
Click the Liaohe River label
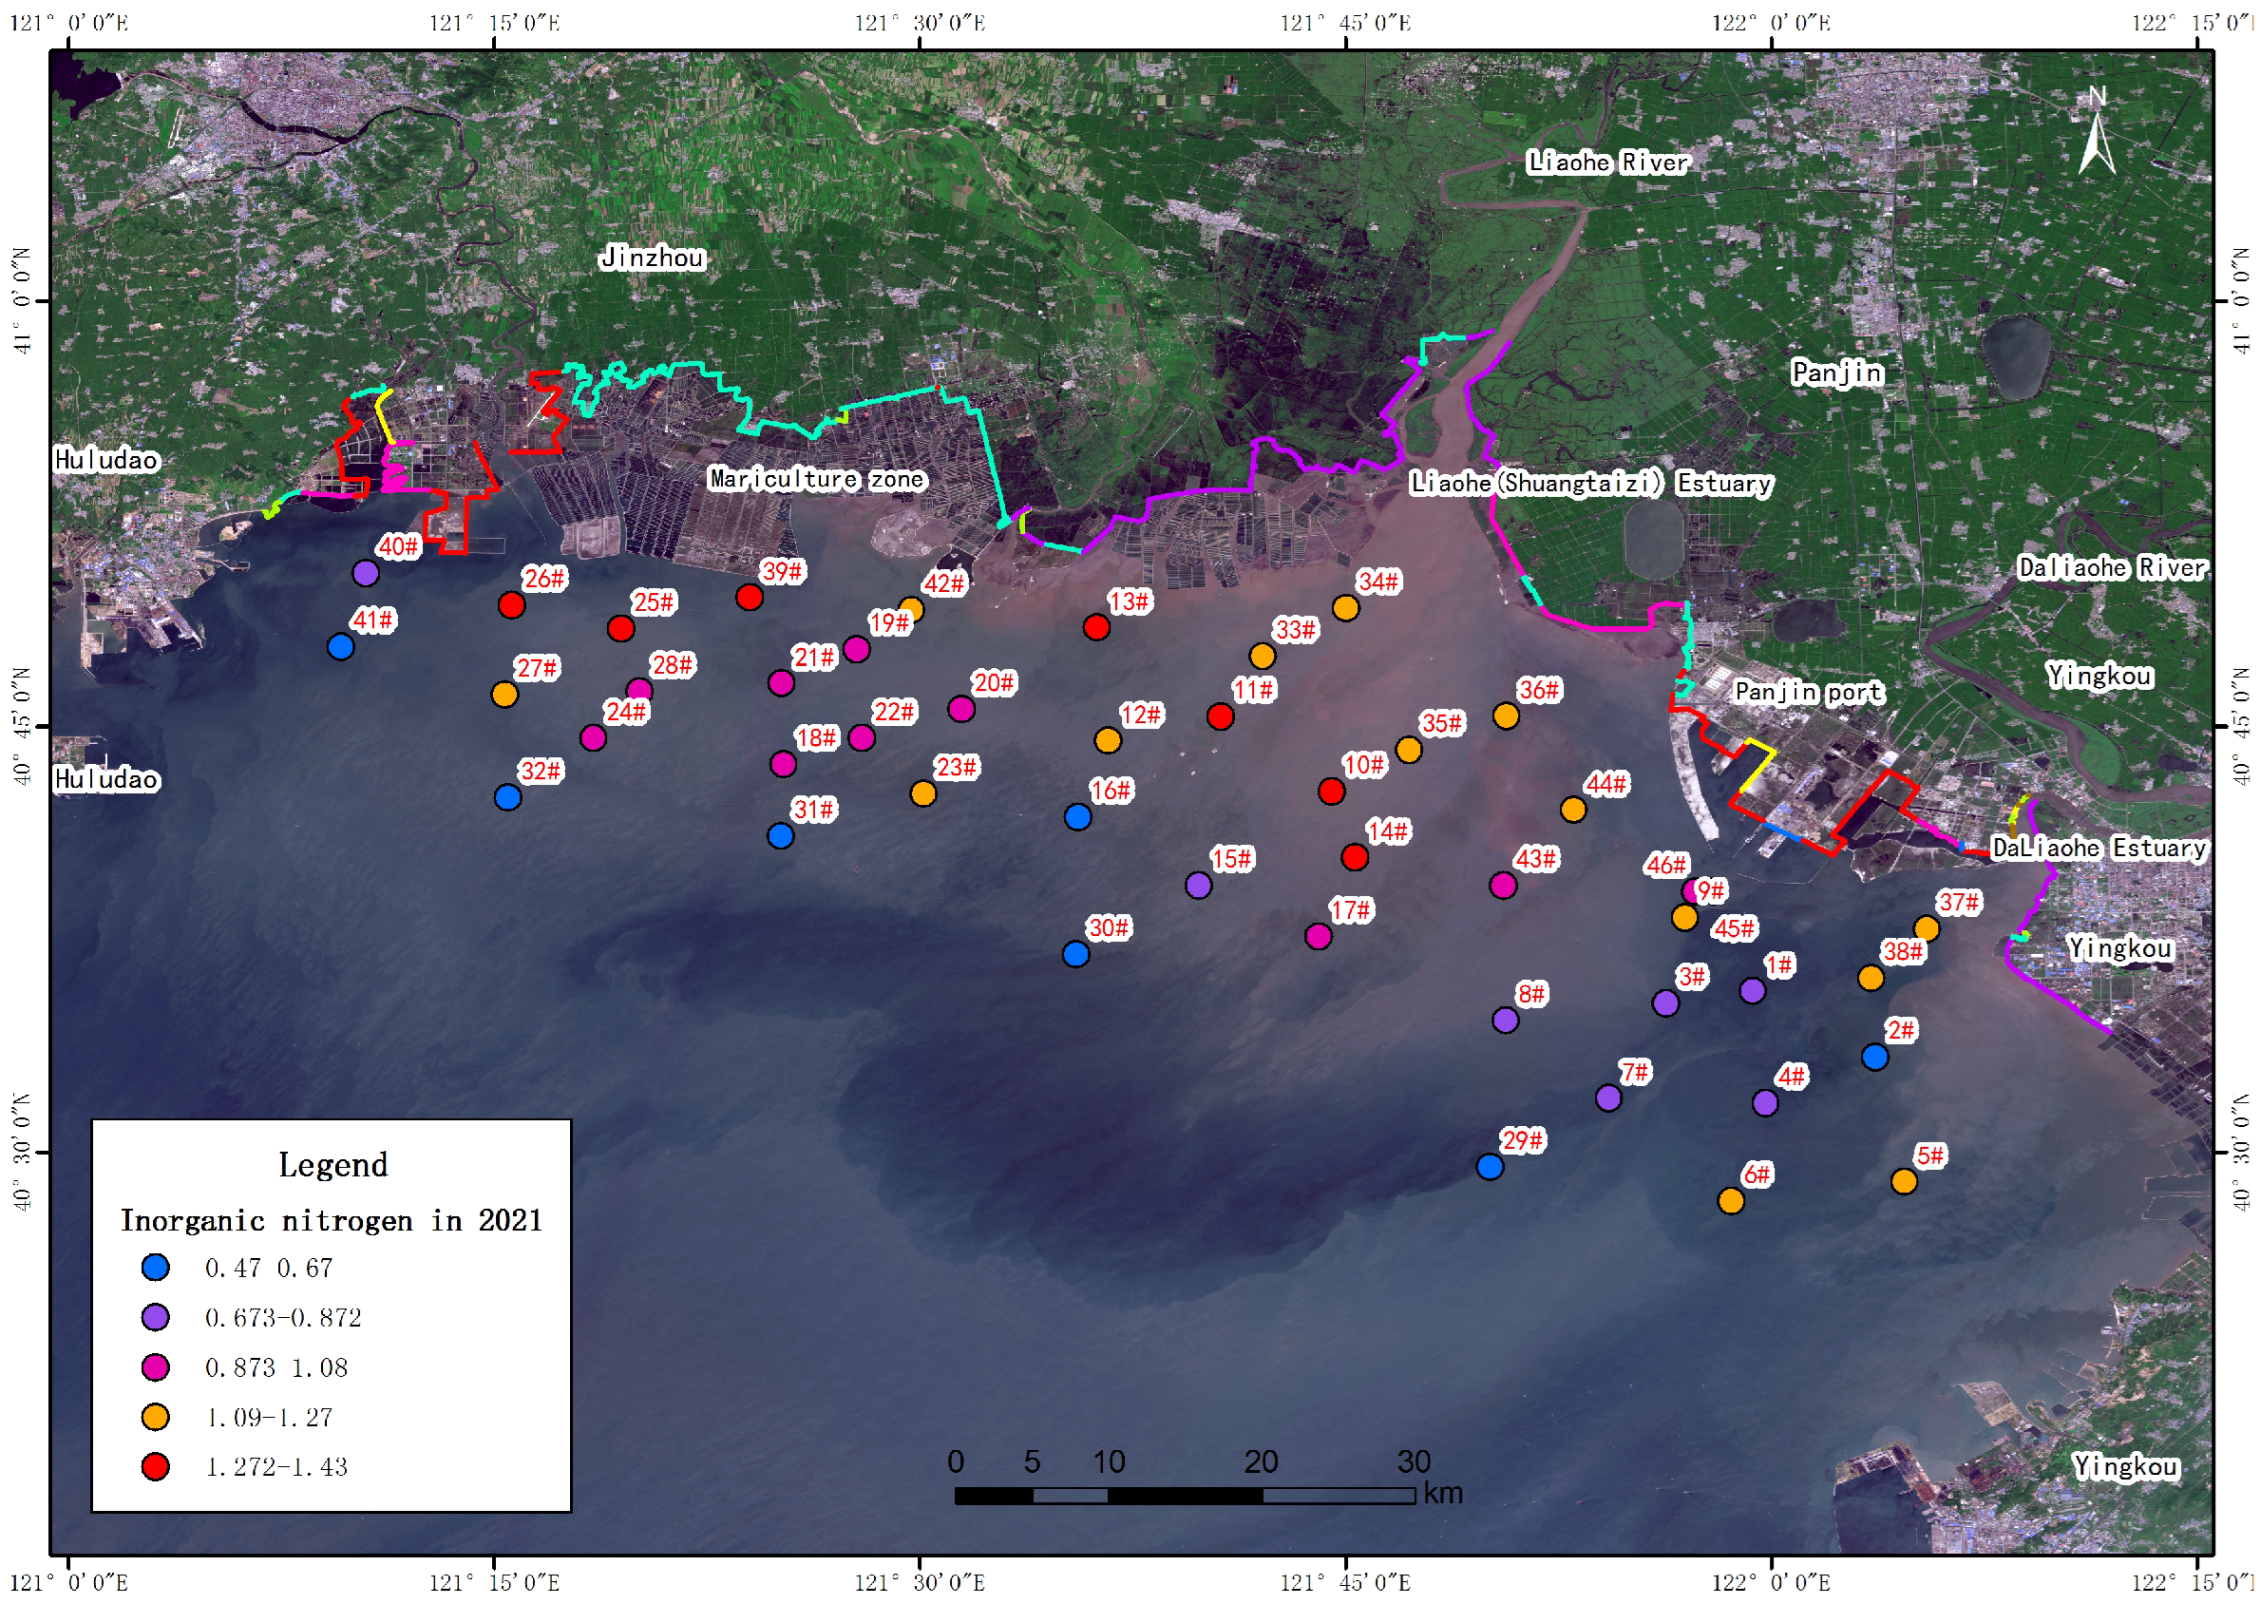click(x=1607, y=162)
